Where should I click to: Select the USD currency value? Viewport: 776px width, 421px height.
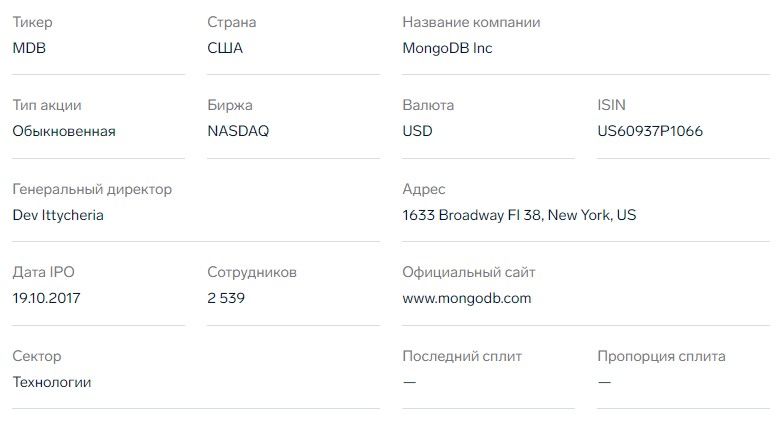[x=417, y=131]
